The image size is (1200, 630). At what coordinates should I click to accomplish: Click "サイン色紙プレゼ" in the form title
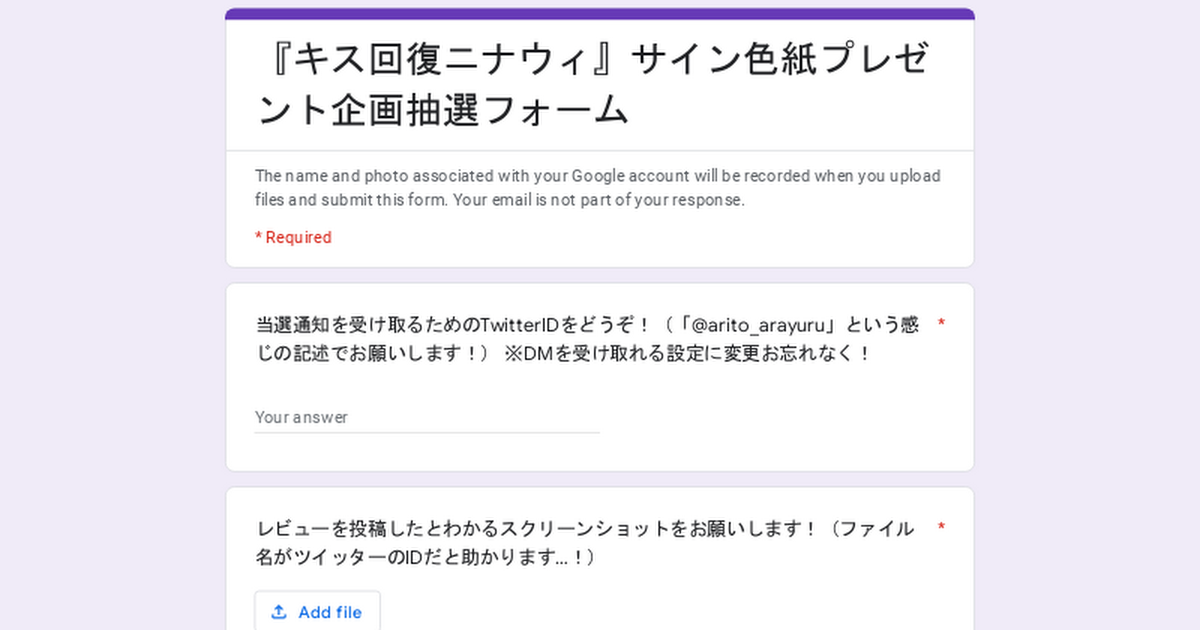click(x=792, y=61)
